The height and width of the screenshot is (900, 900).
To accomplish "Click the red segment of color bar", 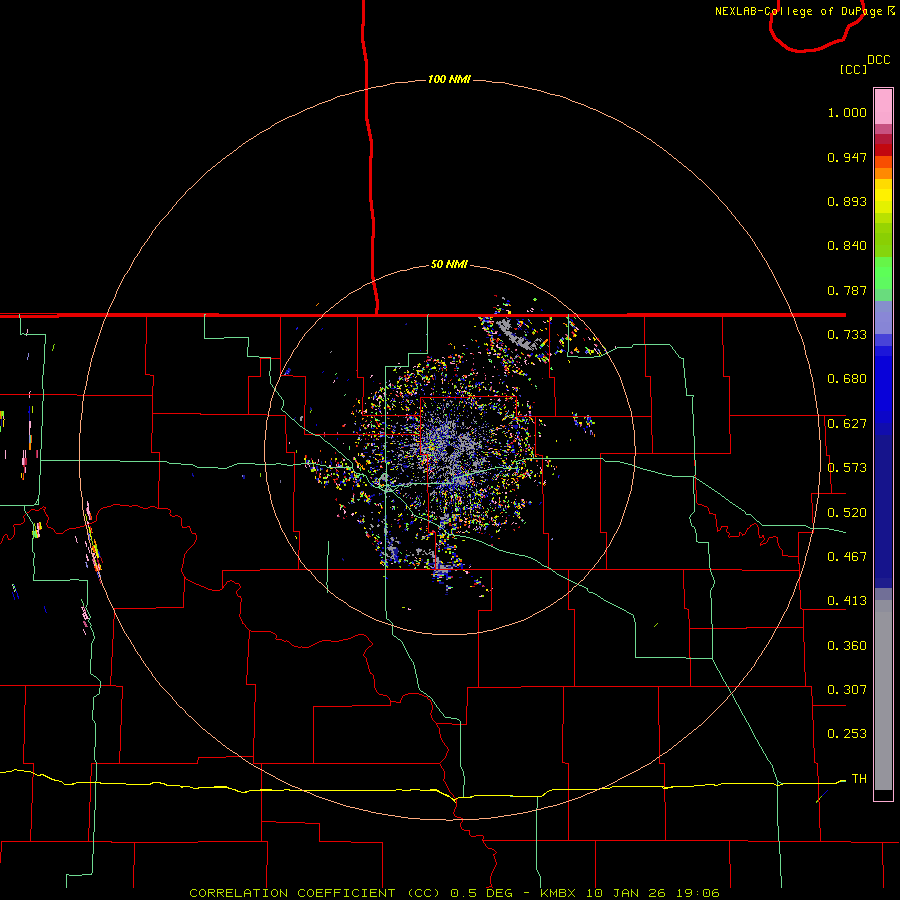I will click(883, 149).
